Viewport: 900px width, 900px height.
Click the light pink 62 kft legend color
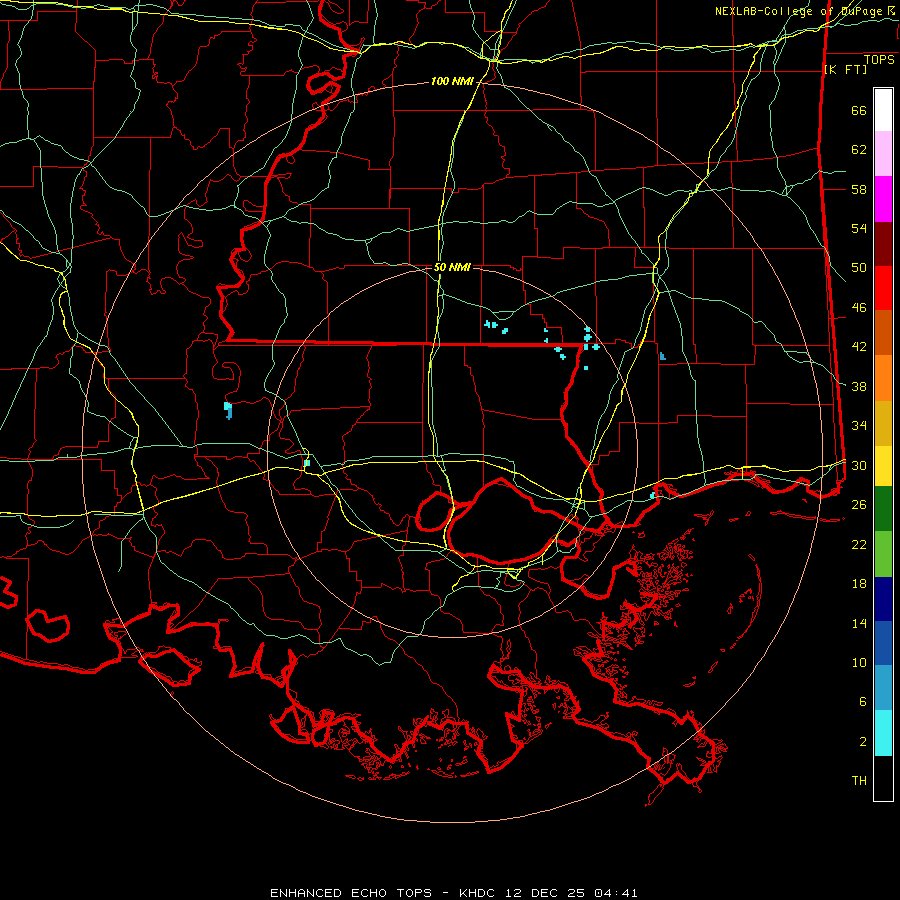pos(883,154)
